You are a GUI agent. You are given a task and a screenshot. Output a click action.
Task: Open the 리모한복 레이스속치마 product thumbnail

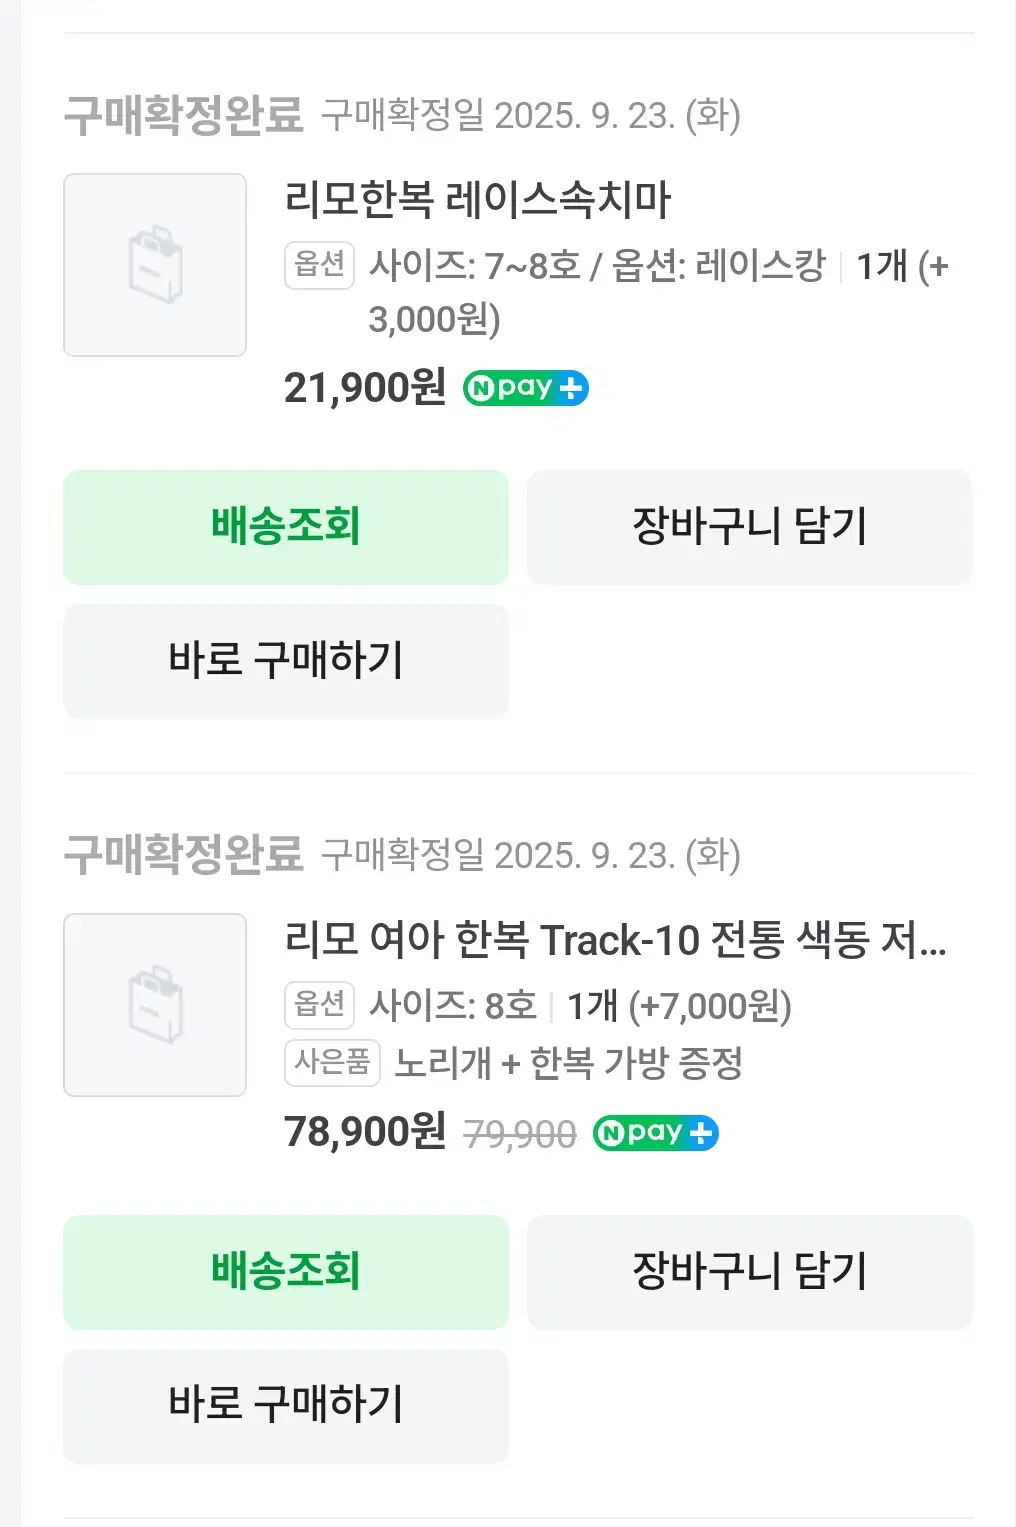coord(155,265)
